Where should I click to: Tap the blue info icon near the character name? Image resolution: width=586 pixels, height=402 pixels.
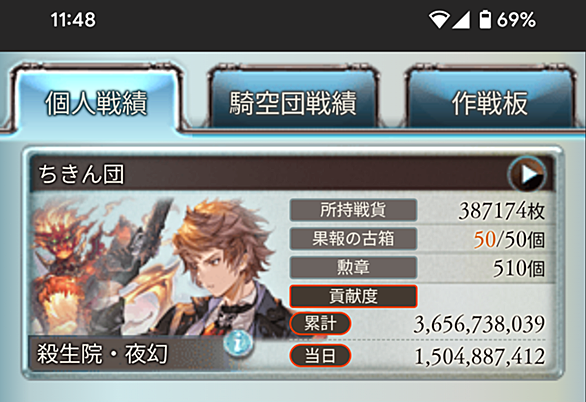(x=238, y=343)
